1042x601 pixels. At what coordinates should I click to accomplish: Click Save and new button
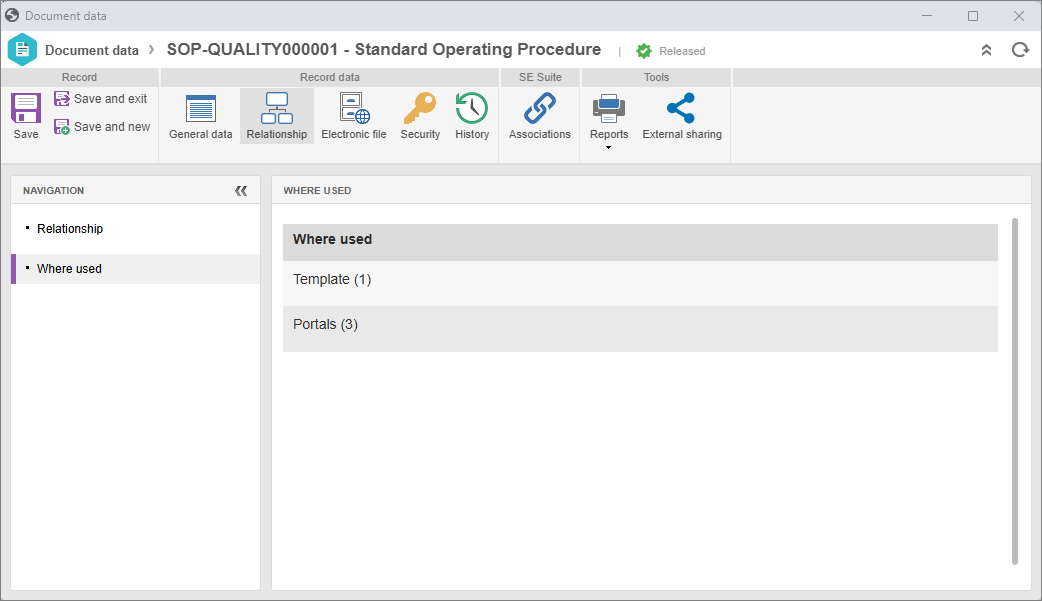pyautogui.click(x=102, y=127)
